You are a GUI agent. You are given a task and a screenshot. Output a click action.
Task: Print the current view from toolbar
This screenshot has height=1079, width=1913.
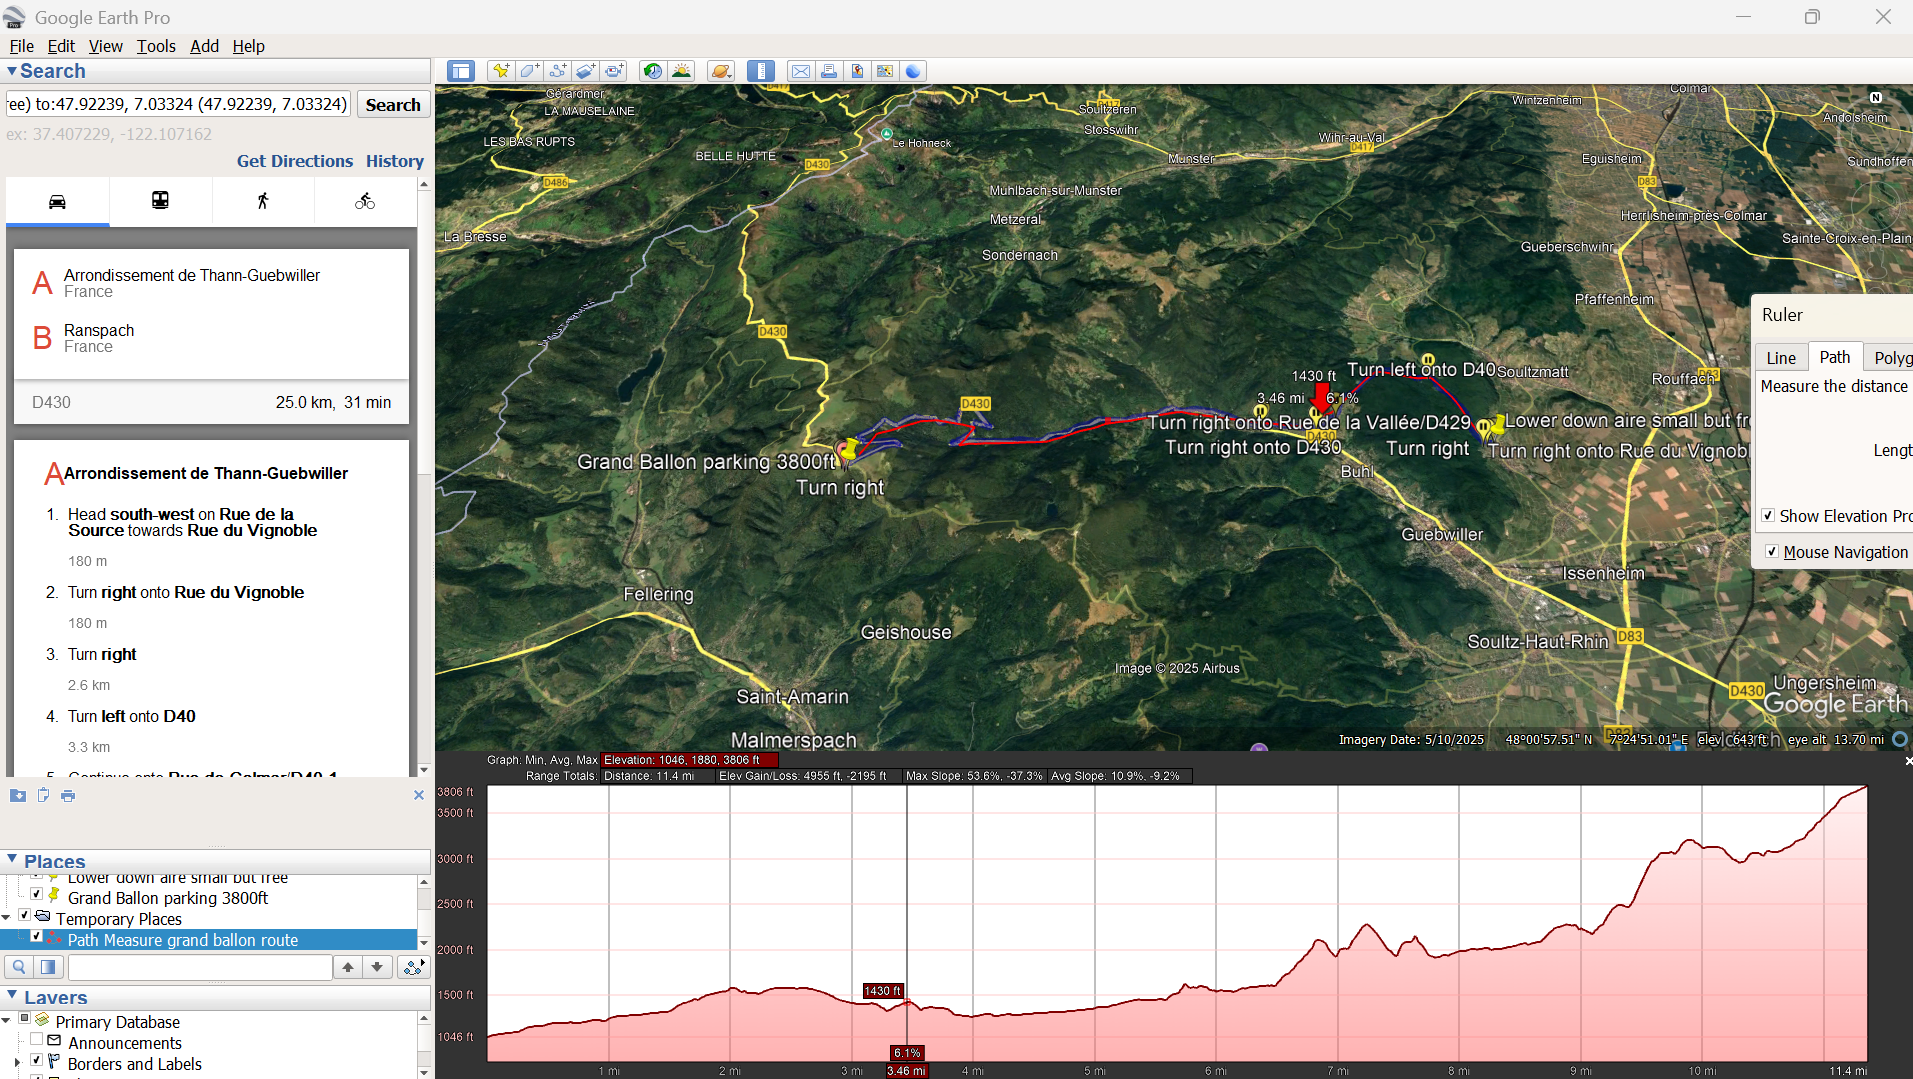click(x=829, y=71)
